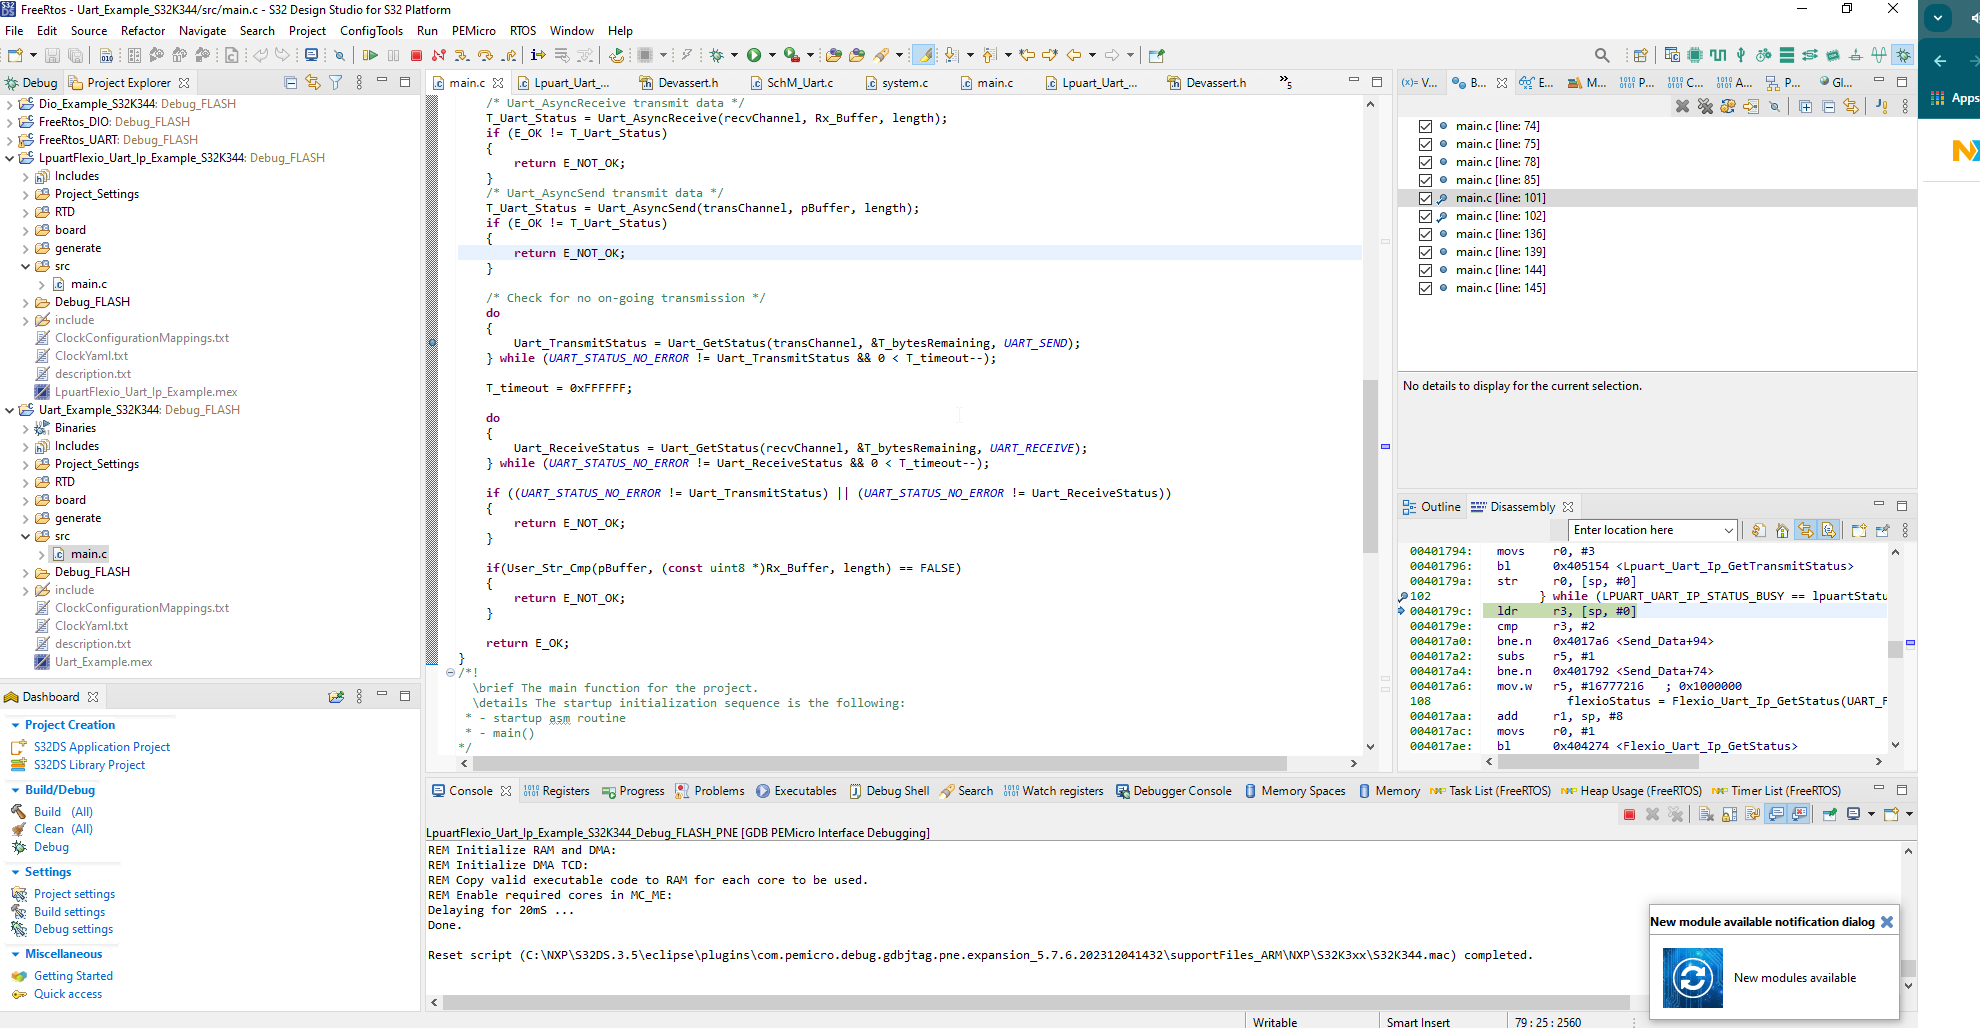Collapse the Project Creation section in Dashboard
The height and width of the screenshot is (1028, 1980).
[15, 725]
